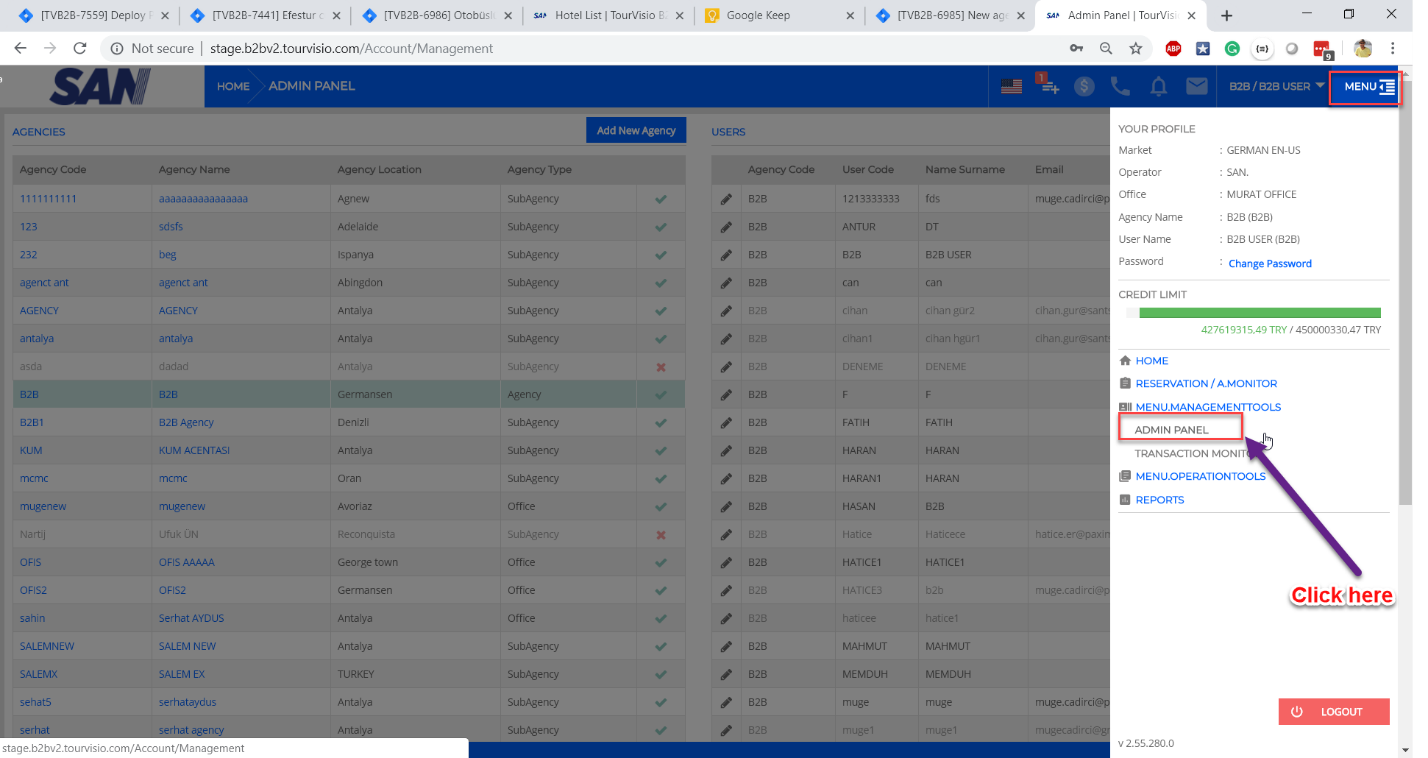The height and width of the screenshot is (758, 1428).
Task: Open the envelope messages icon
Action: [x=1196, y=87]
